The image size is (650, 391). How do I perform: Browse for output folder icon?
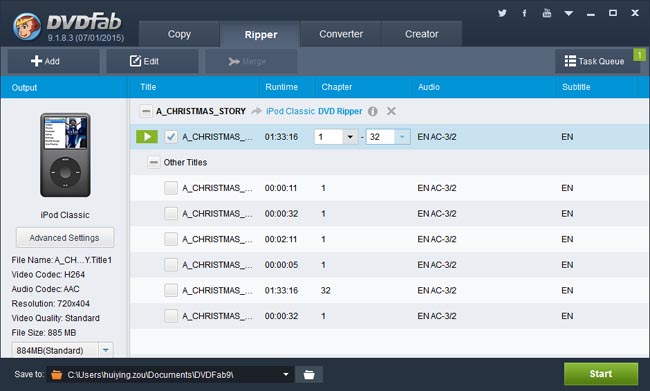pyautogui.click(x=309, y=374)
